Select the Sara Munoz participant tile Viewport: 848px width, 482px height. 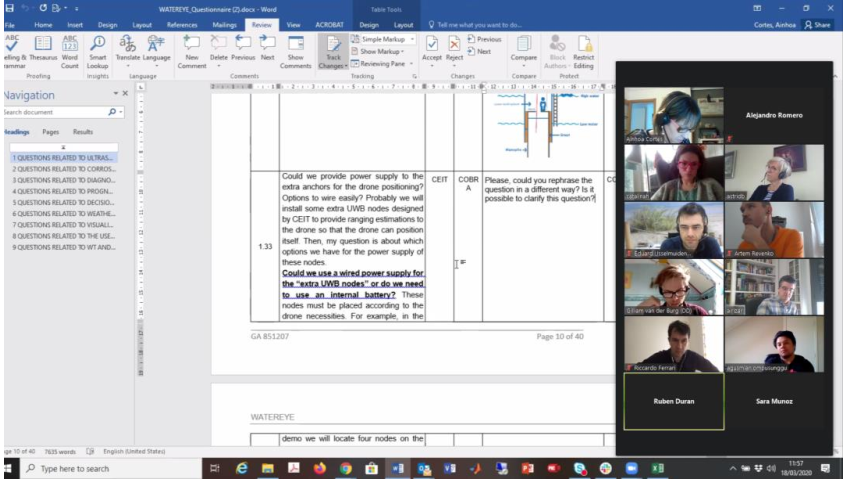pyautogui.click(x=774, y=401)
